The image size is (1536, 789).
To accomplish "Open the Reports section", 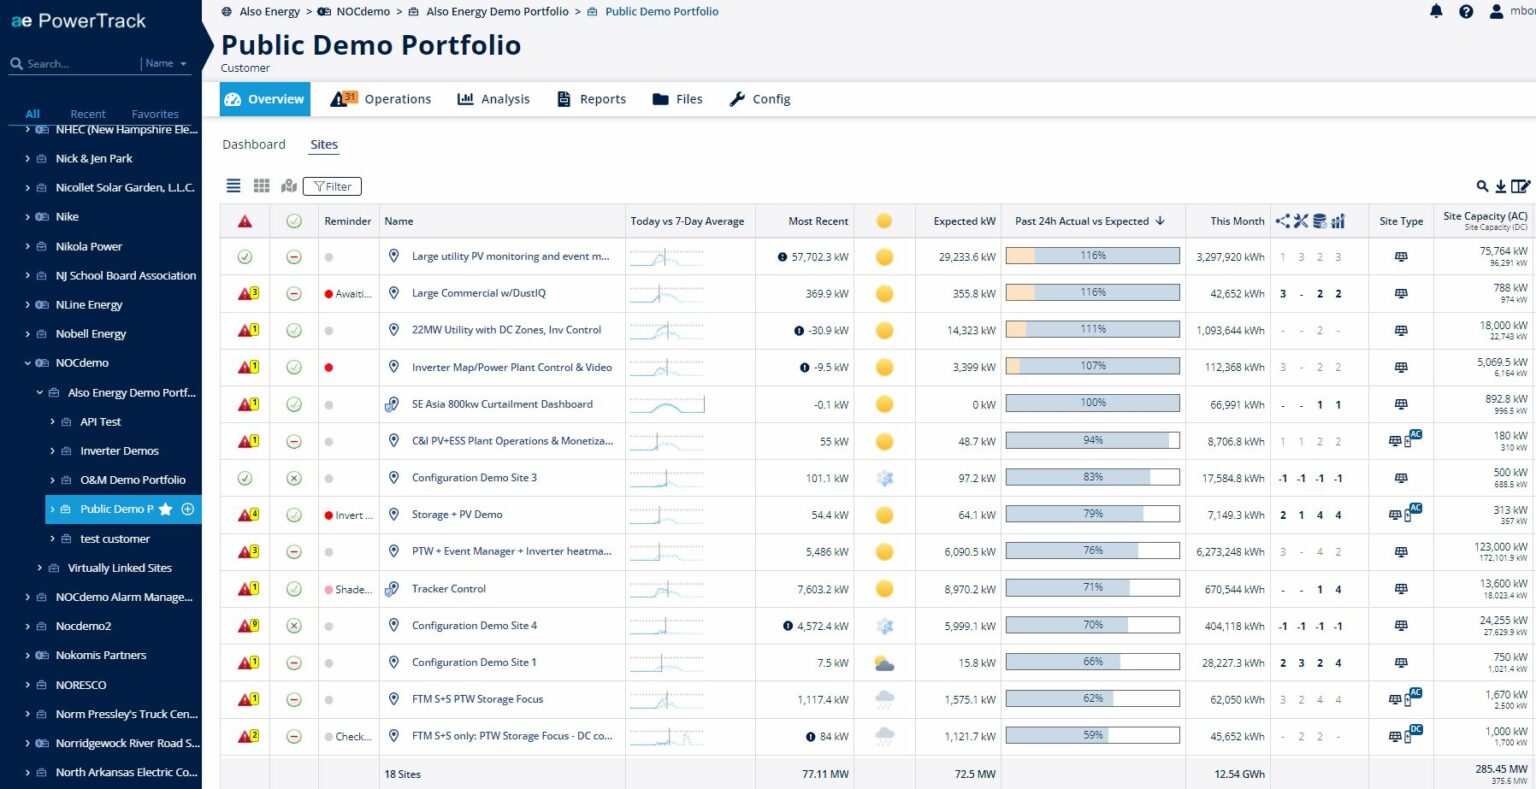I will tap(600, 98).
